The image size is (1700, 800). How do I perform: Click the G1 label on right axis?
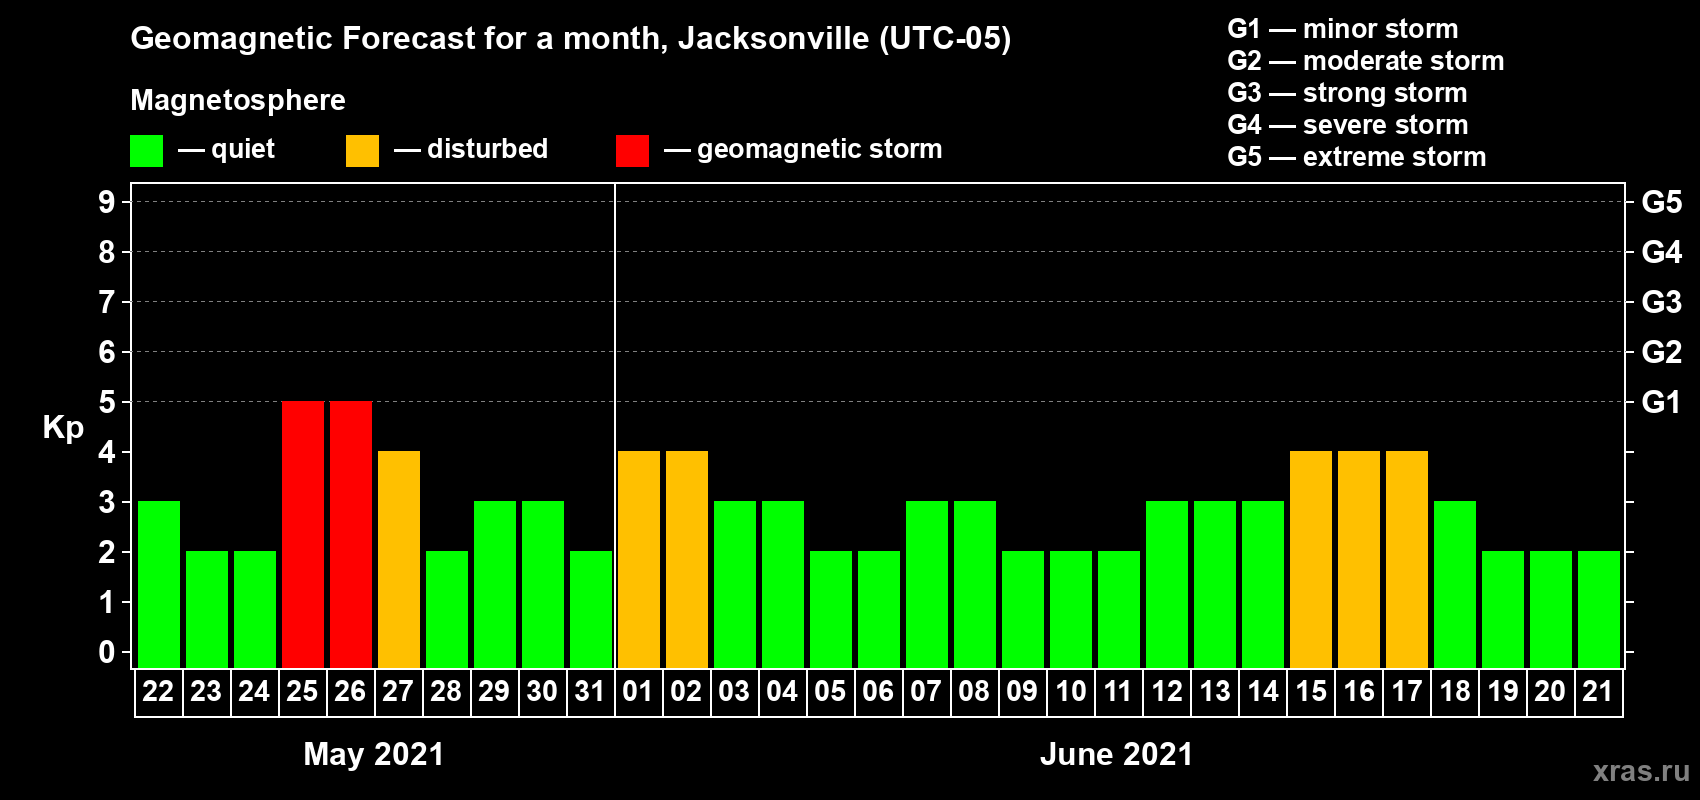click(x=1662, y=402)
